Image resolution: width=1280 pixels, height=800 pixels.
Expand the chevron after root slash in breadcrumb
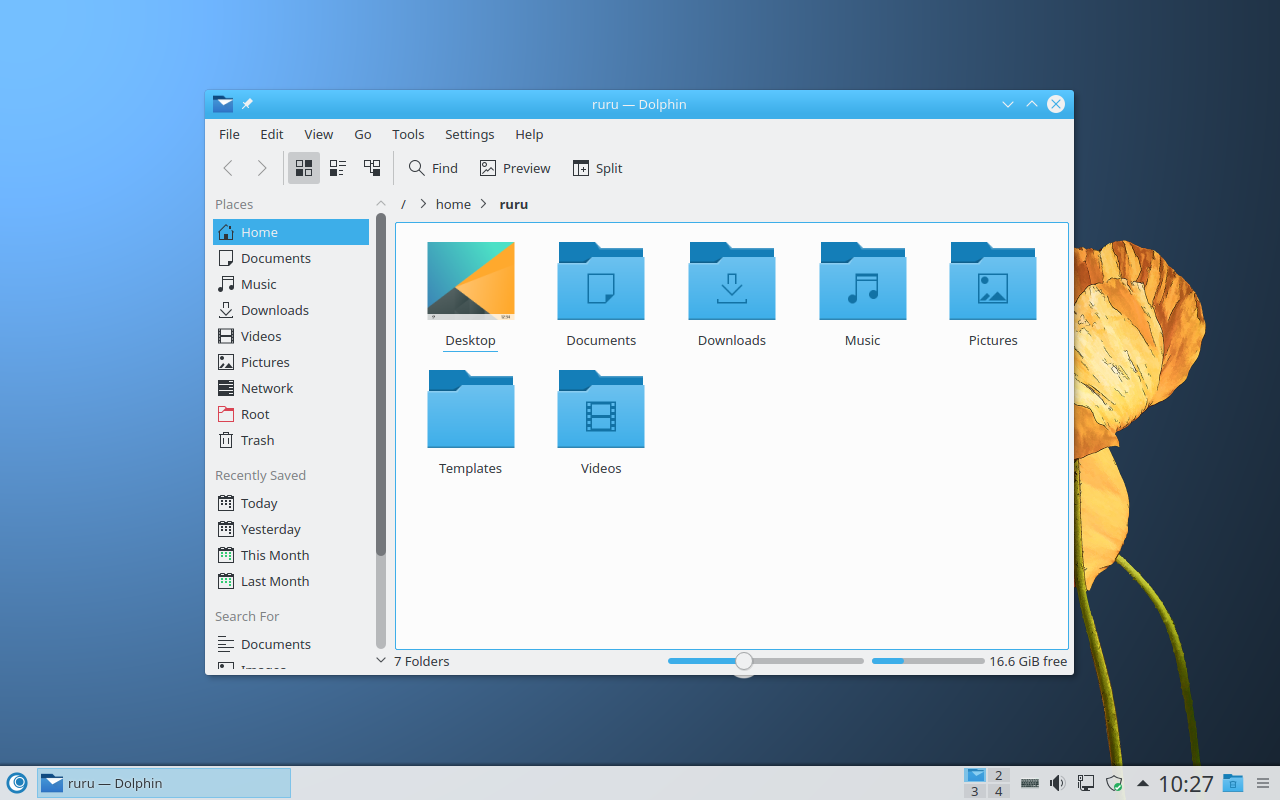424,204
